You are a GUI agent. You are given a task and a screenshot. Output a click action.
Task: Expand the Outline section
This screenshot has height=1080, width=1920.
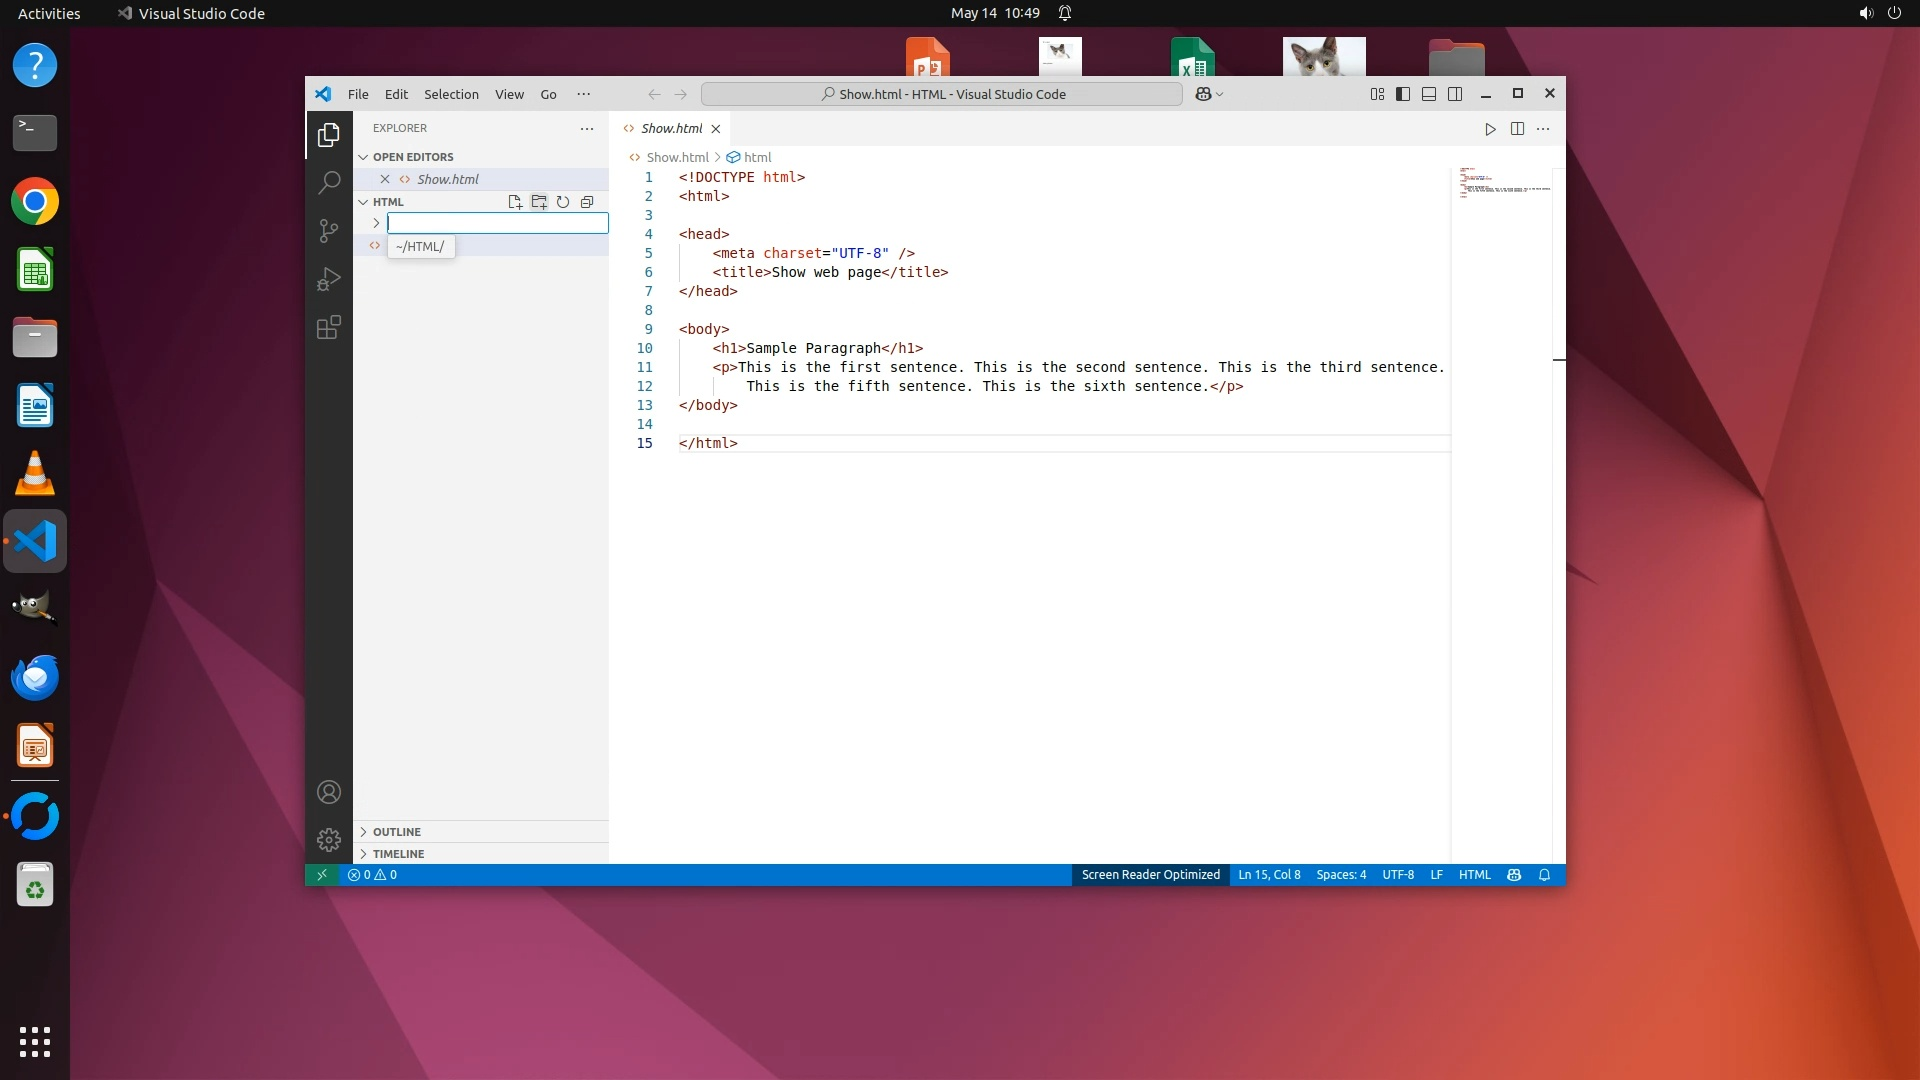pyautogui.click(x=397, y=832)
